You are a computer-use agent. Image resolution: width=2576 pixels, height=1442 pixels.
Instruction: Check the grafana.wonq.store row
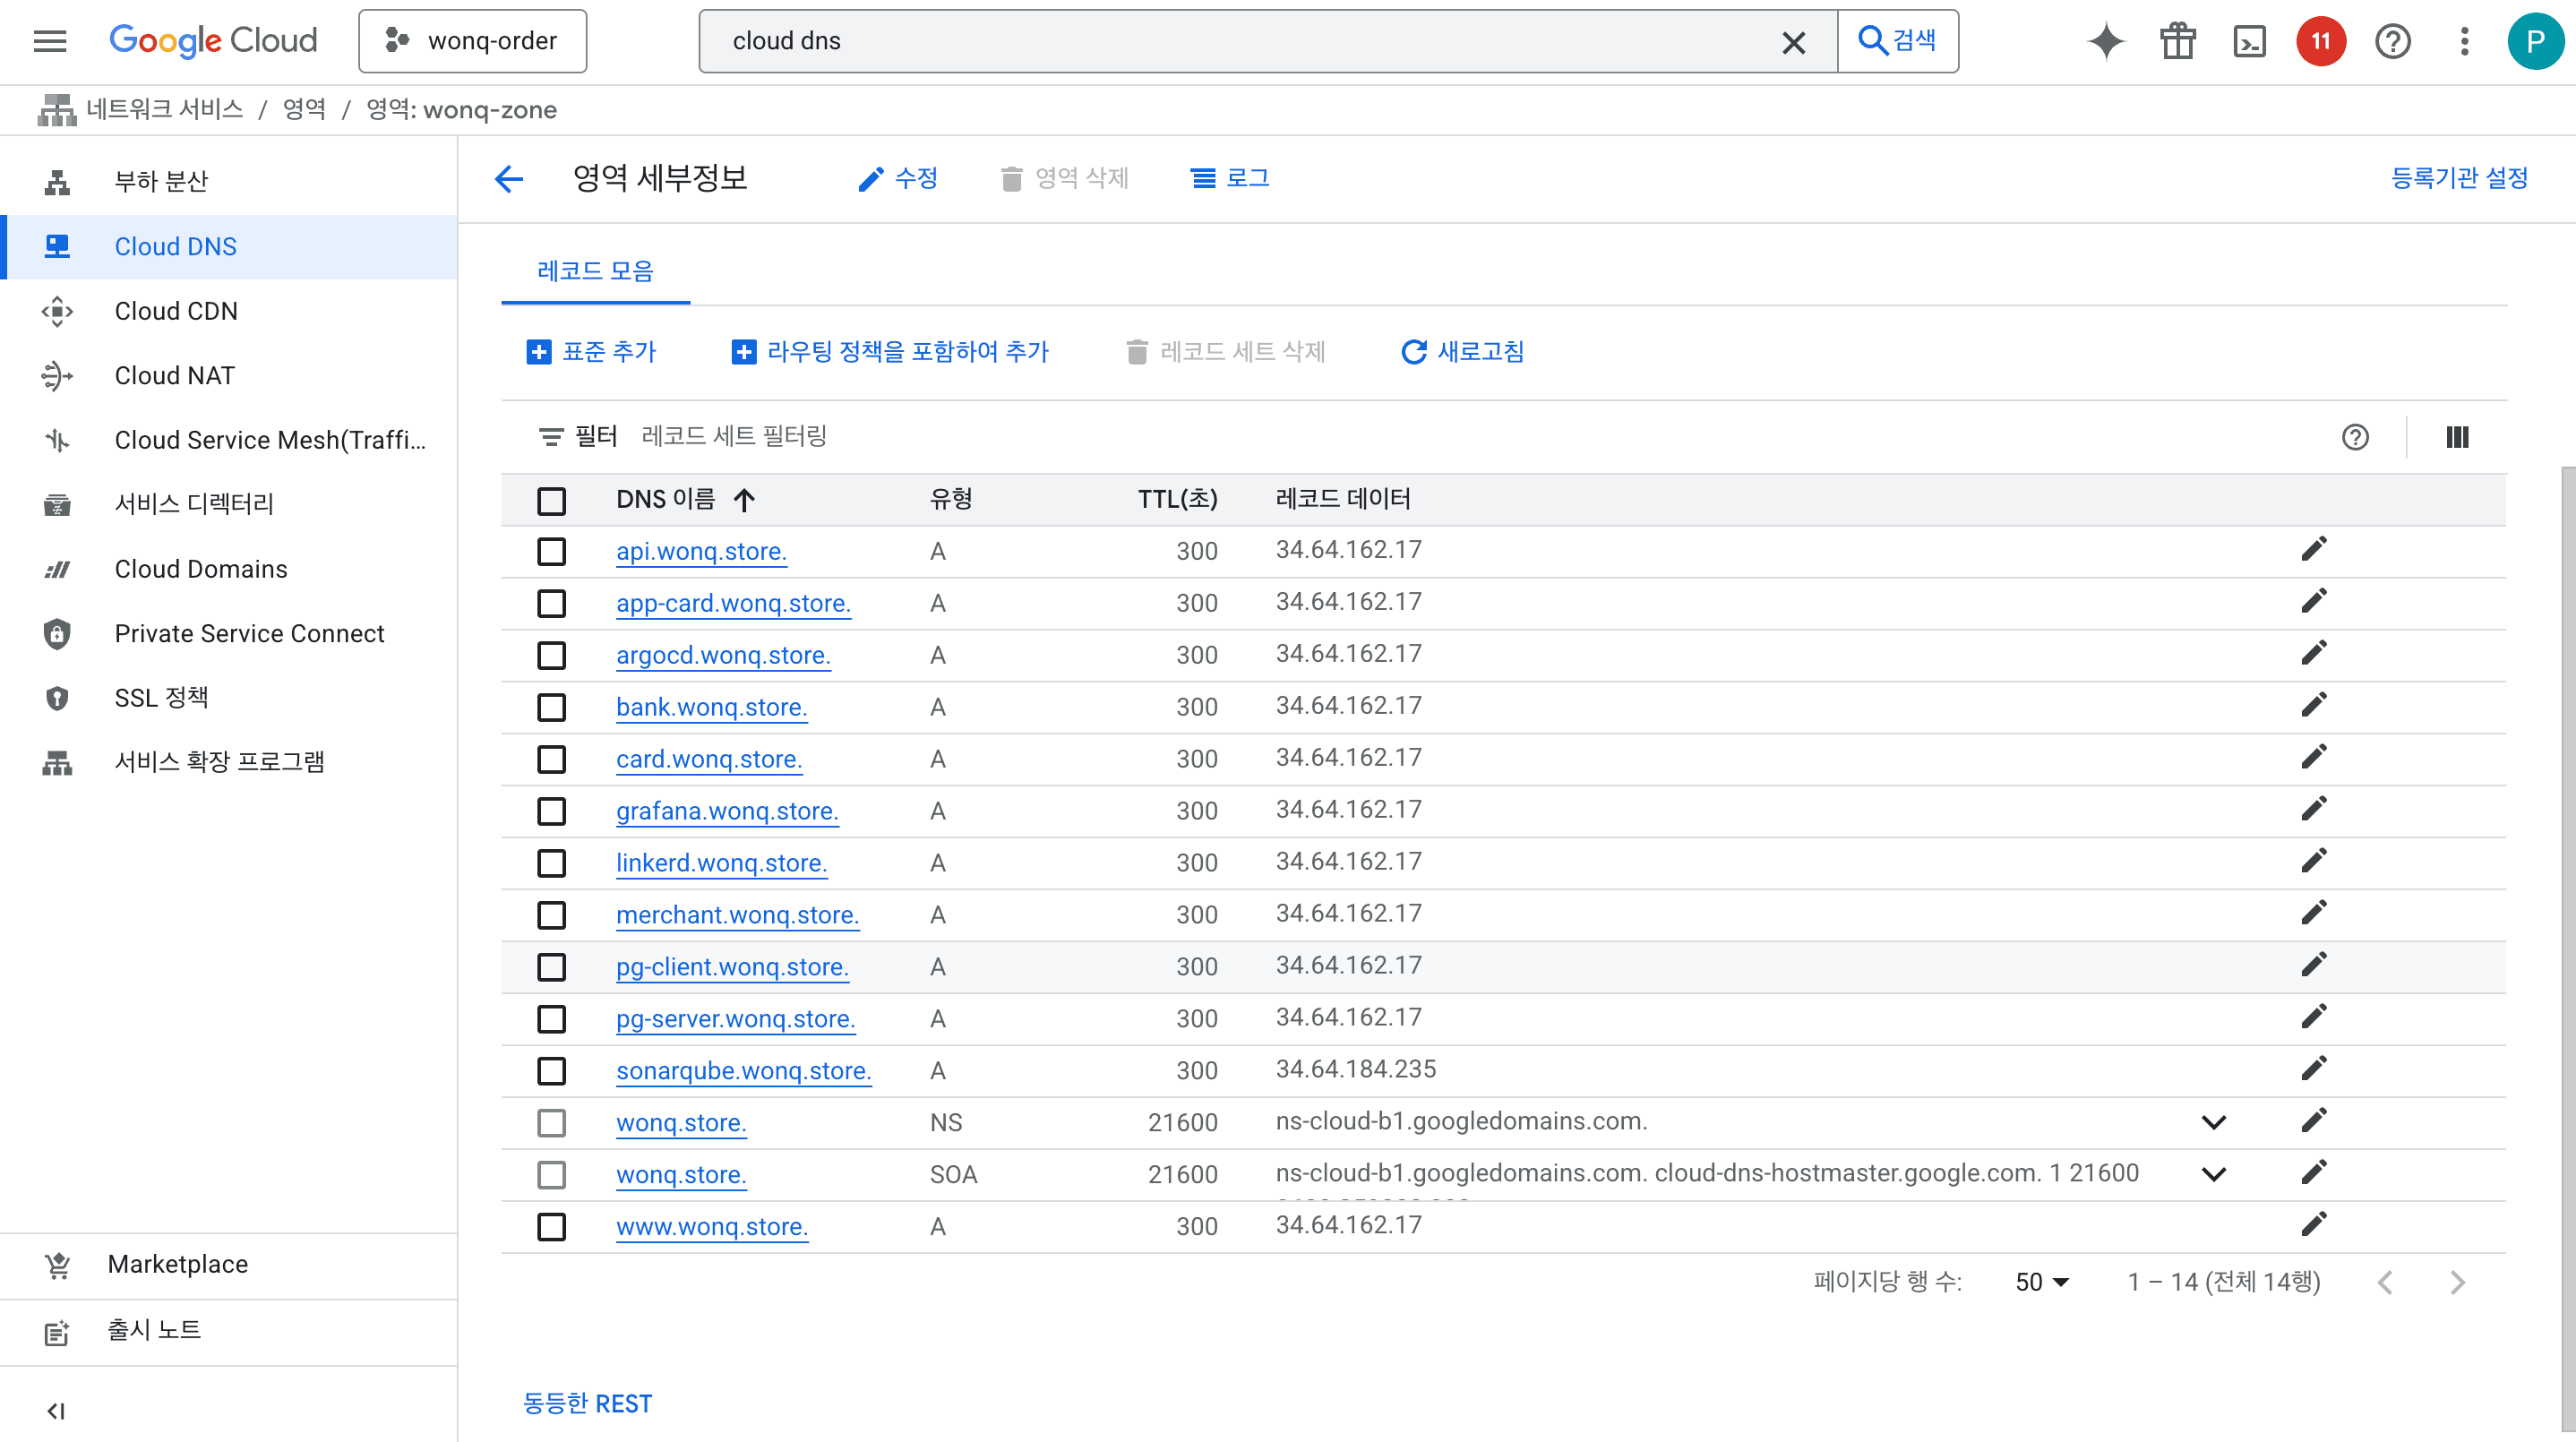pyautogui.click(x=551, y=811)
